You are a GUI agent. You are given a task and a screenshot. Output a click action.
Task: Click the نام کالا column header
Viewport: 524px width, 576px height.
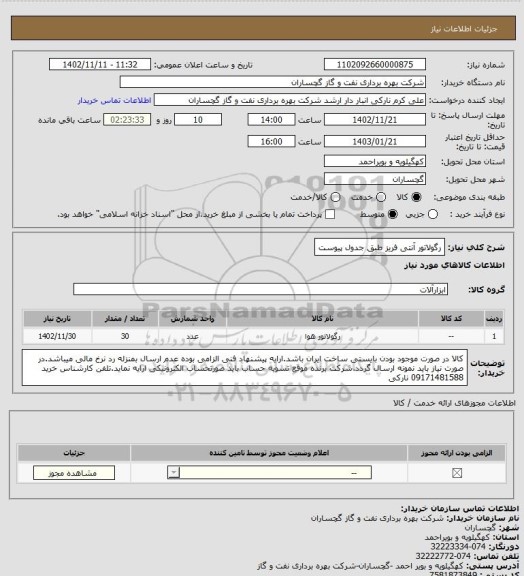[x=322, y=319]
